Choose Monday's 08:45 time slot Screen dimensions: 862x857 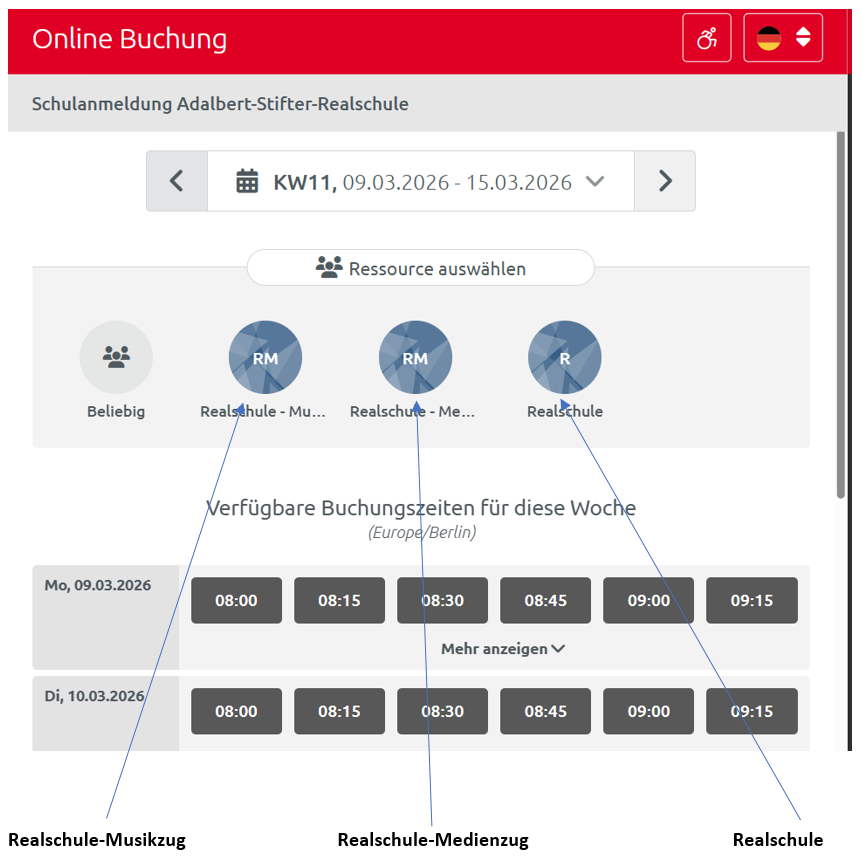tap(546, 601)
